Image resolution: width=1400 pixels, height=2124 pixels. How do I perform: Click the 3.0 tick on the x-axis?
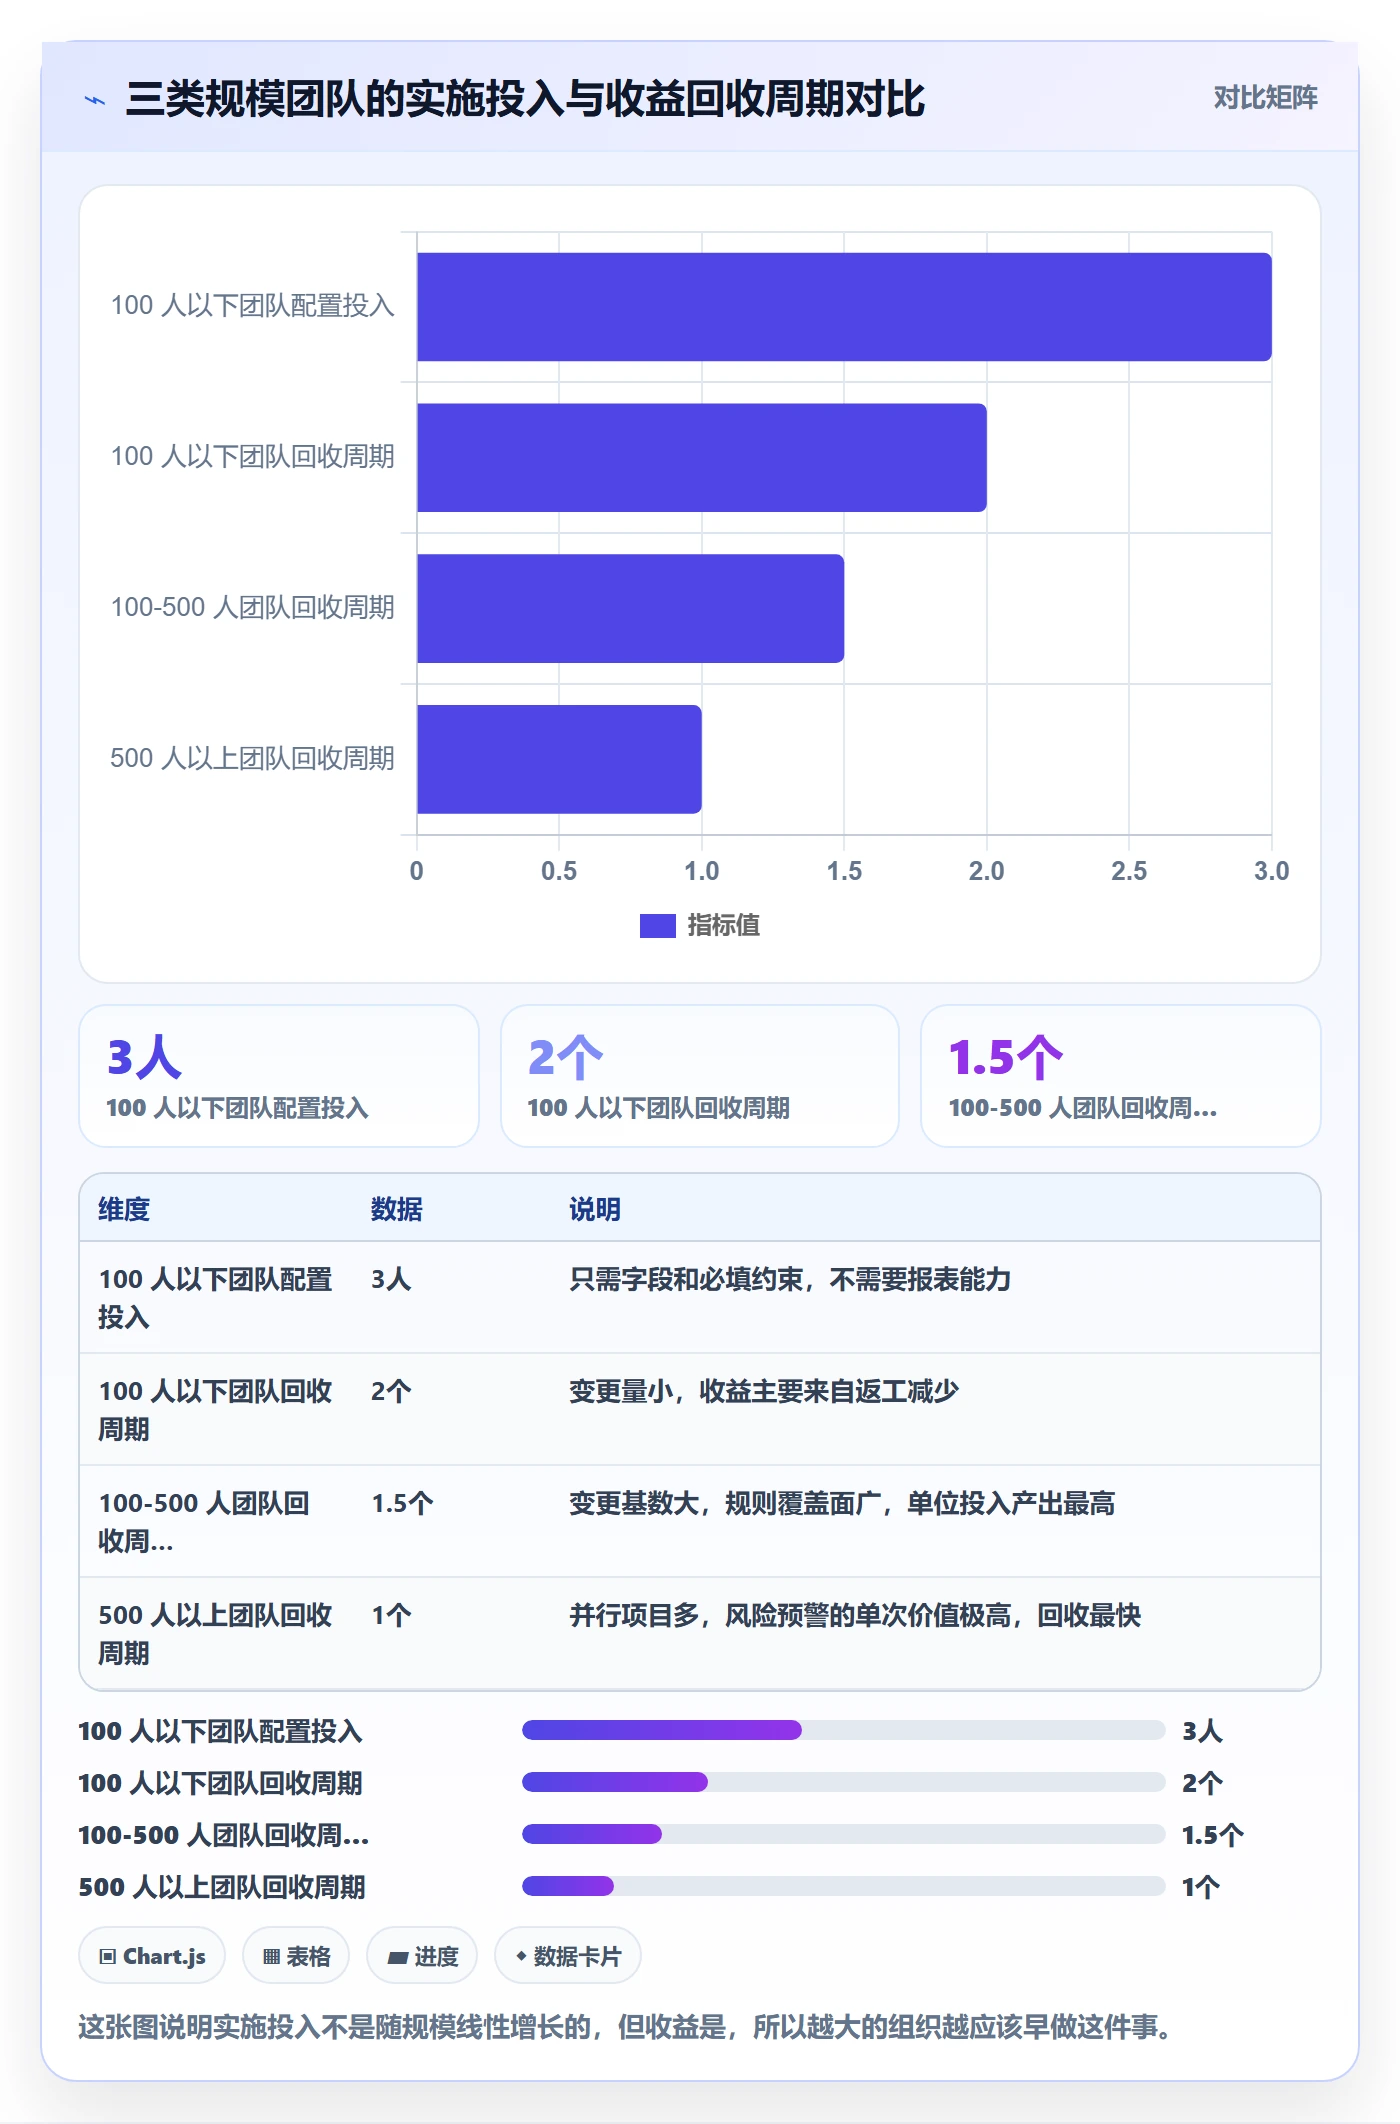tap(1272, 871)
